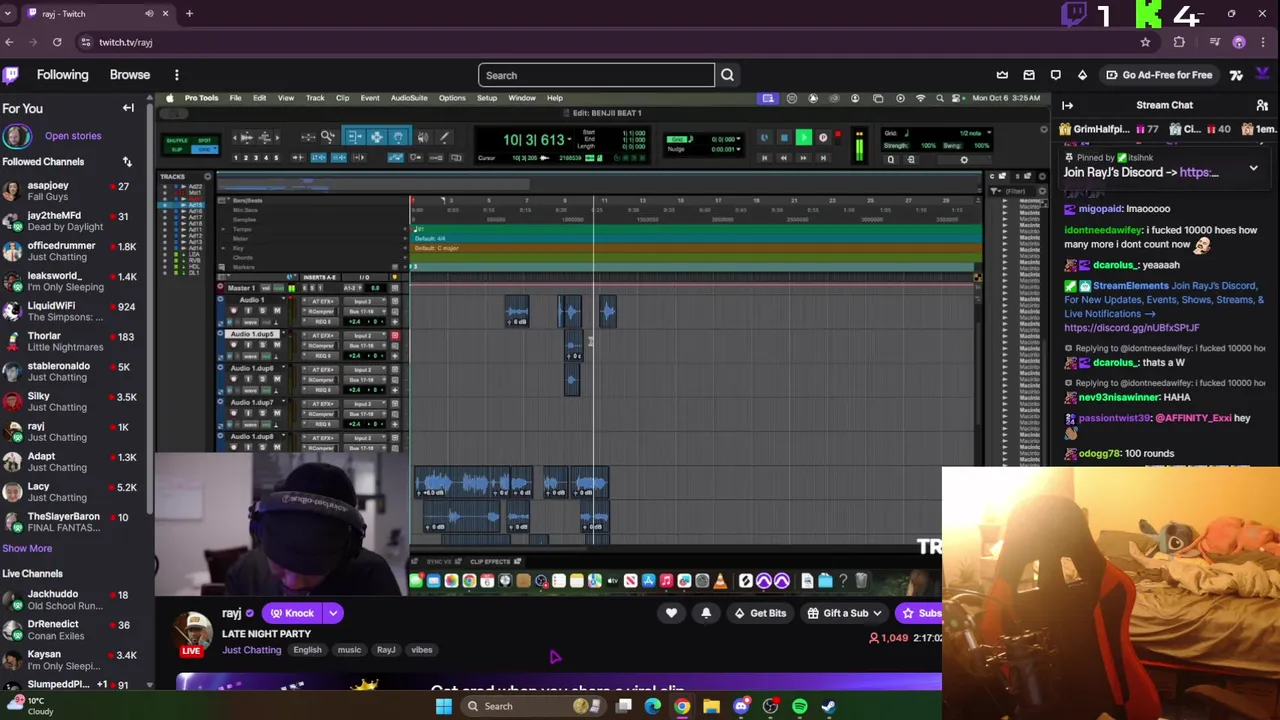The width and height of the screenshot is (1280, 720).
Task: Open the Pro Tools AudioSuite menu
Action: point(409,98)
